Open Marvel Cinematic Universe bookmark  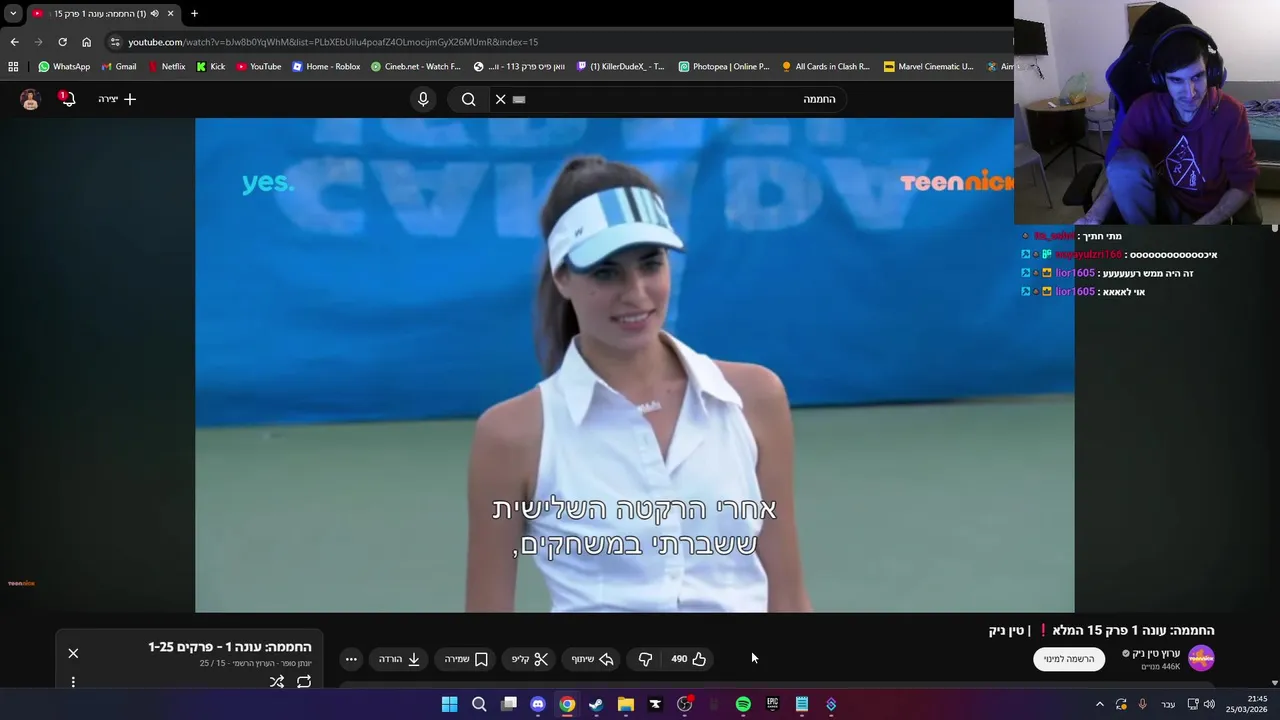(929, 67)
